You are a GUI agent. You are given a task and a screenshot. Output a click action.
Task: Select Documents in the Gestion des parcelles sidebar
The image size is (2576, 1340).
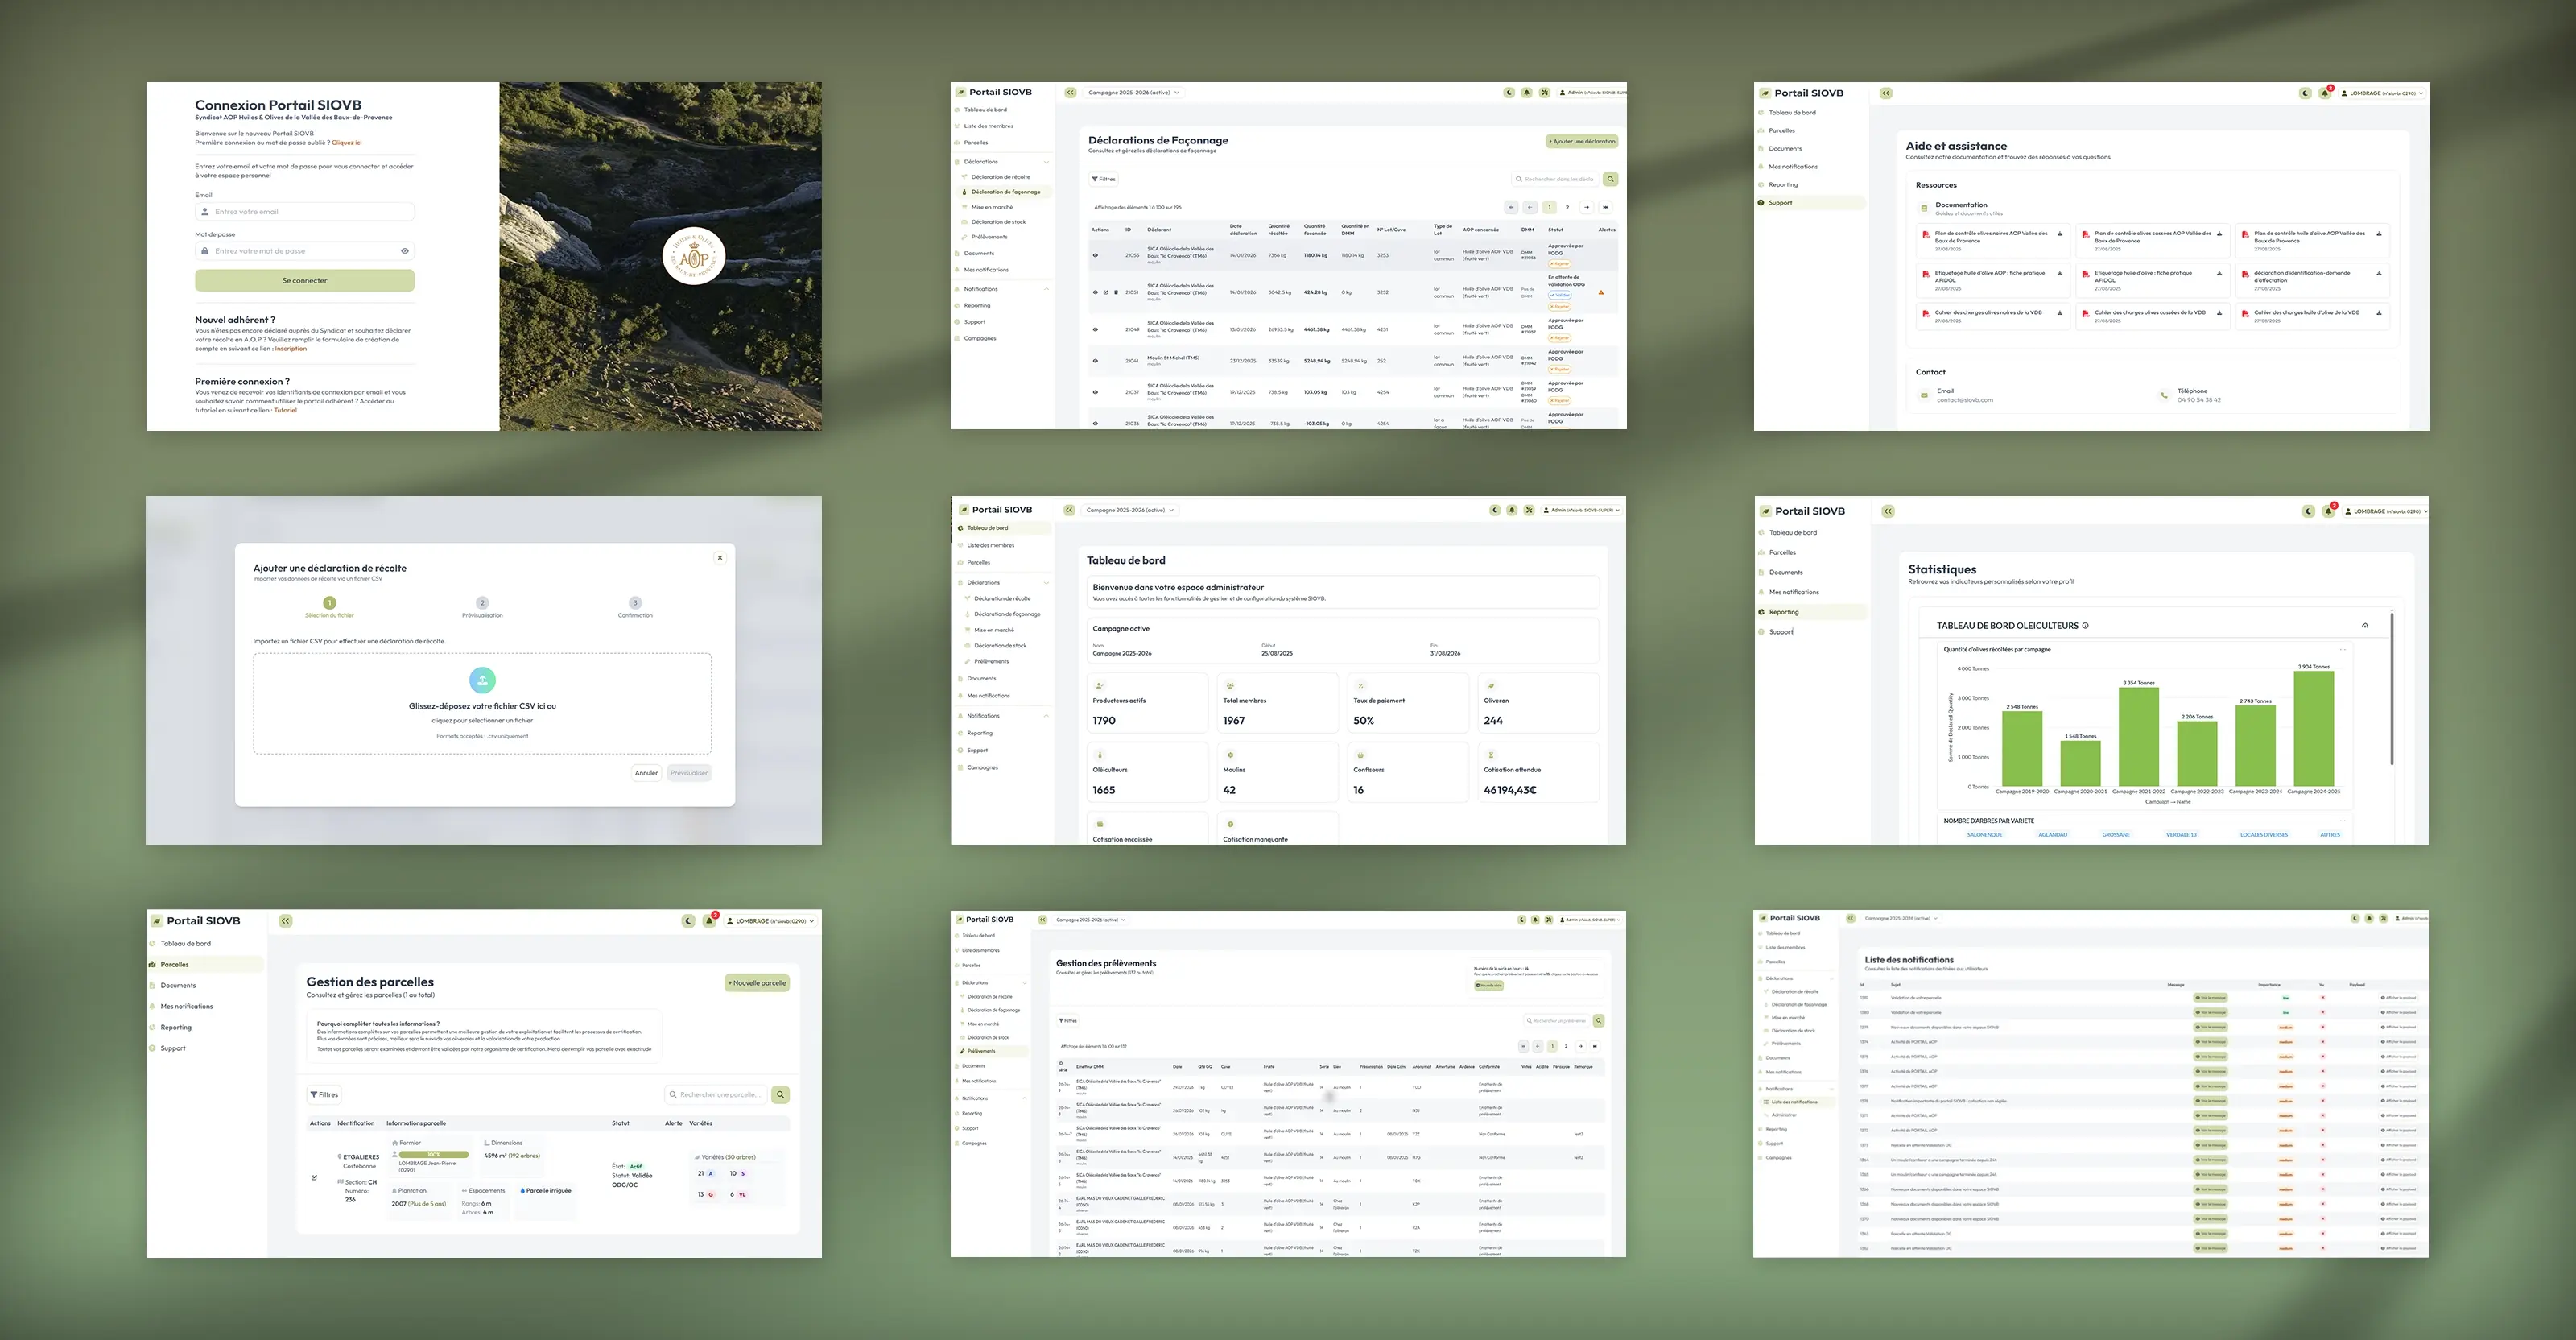tap(178, 986)
